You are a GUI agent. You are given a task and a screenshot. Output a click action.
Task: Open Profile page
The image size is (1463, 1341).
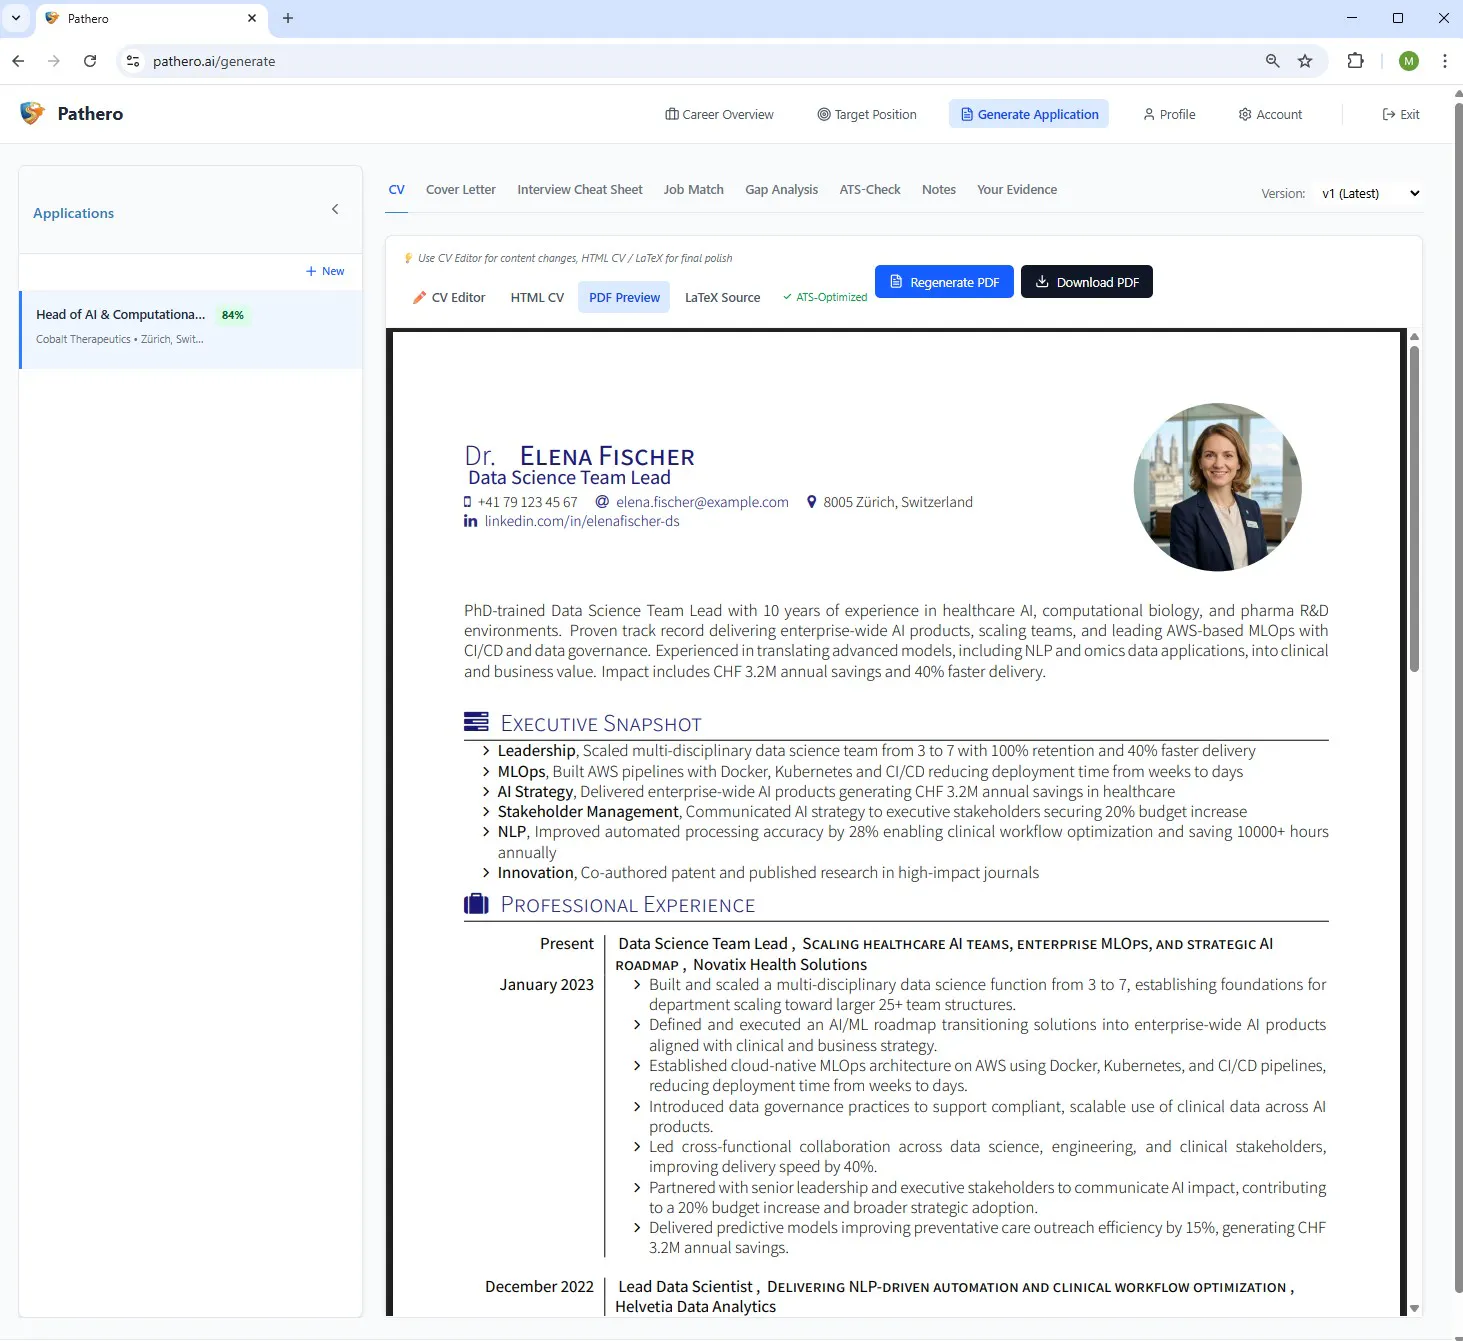point(1169,114)
